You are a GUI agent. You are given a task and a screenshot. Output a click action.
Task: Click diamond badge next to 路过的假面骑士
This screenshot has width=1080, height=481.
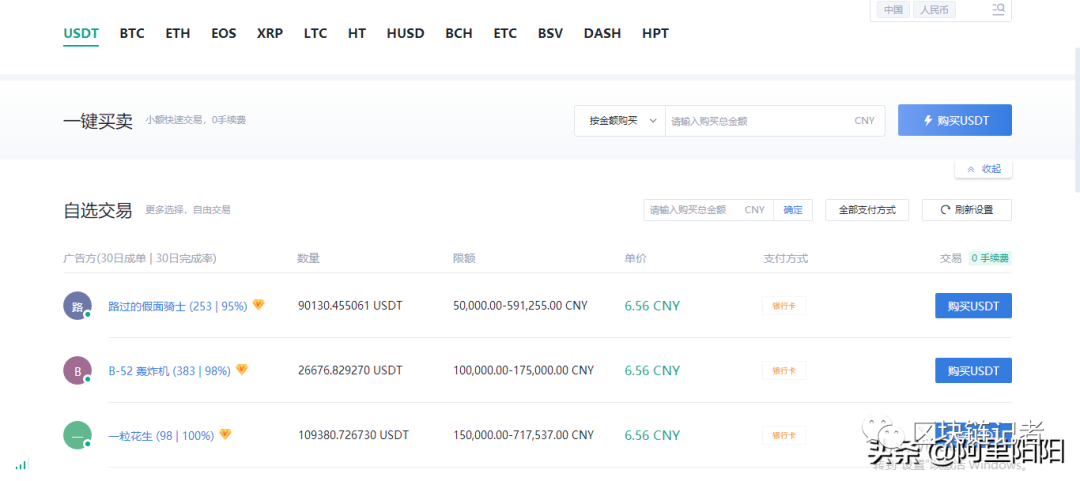(258, 305)
